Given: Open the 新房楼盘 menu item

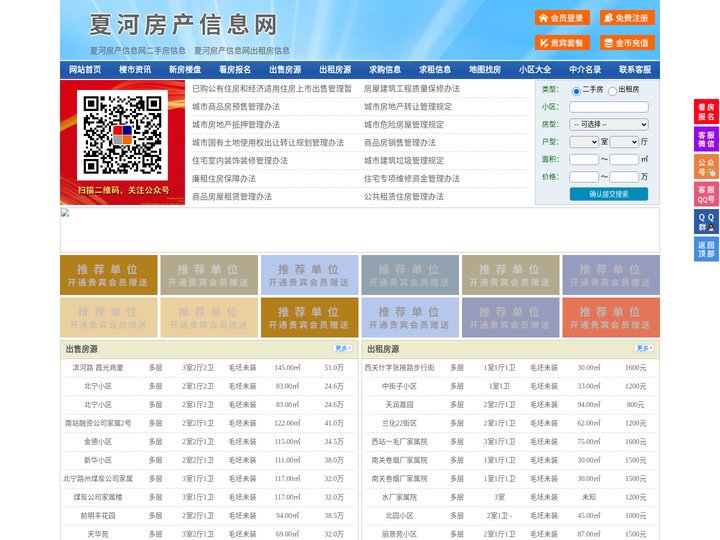Looking at the screenshot, I should pyautogui.click(x=185, y=70).
